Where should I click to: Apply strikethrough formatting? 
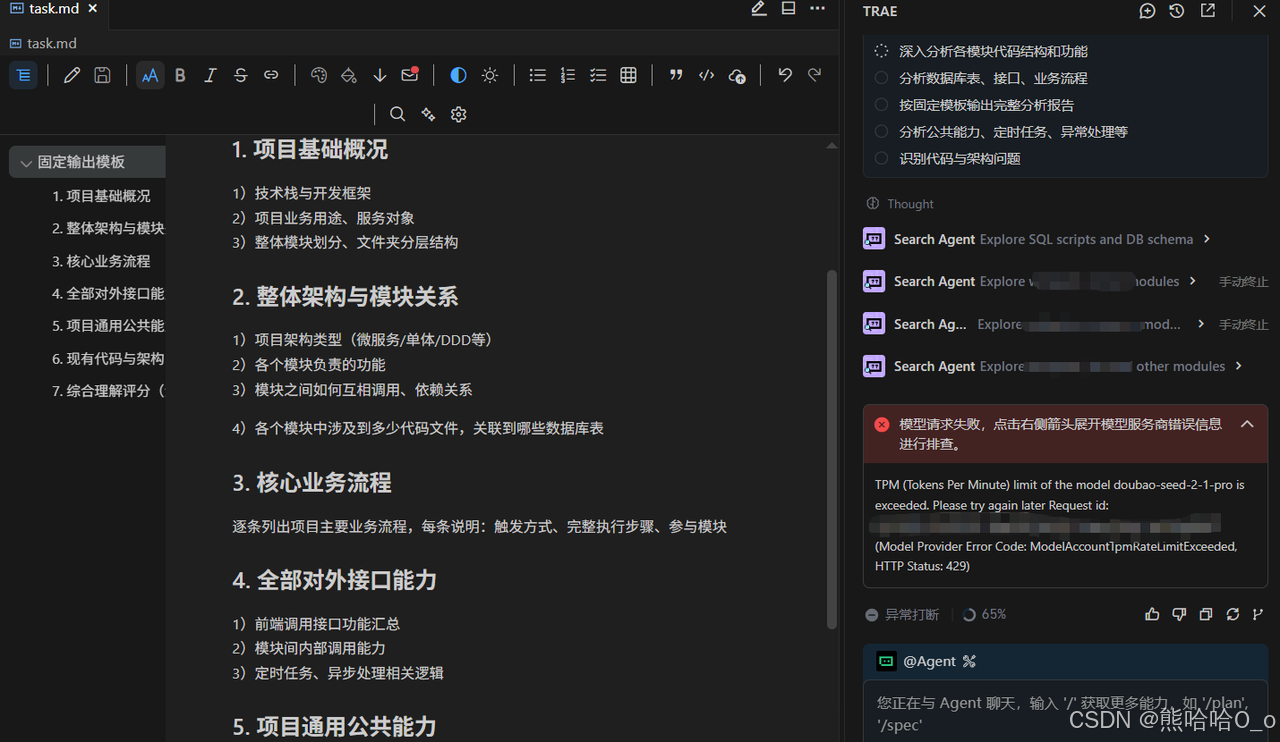pyautogui.click(x=240, y=75)
